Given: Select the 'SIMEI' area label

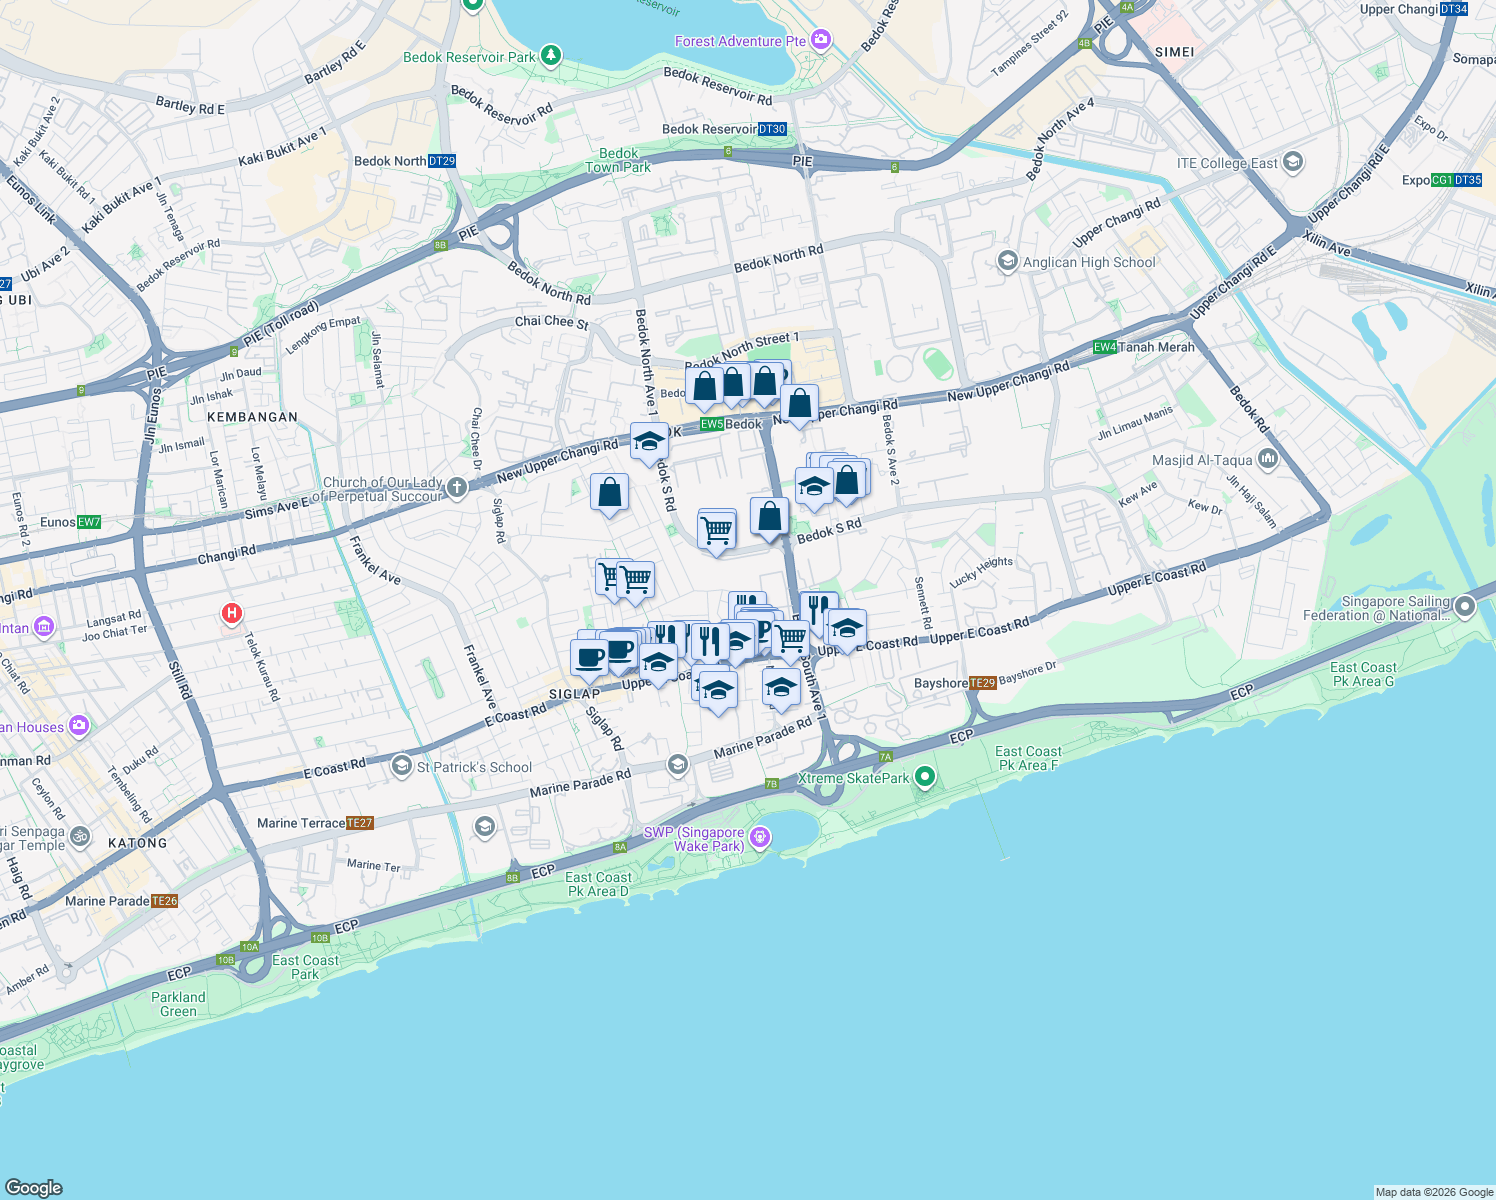Looking at the screenshot, I should (x=1175, y=52).
